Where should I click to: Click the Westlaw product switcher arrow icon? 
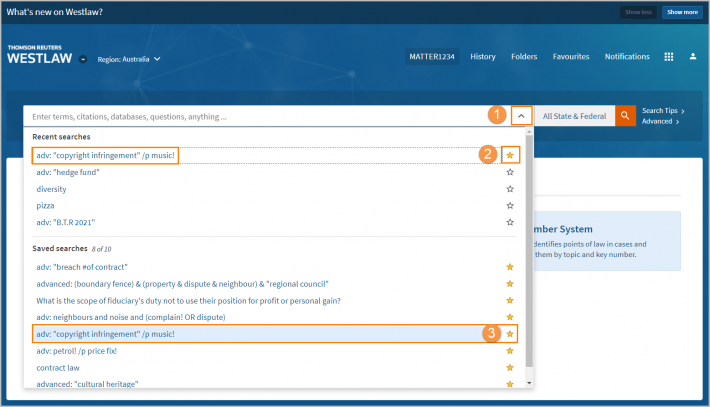[83, 59]
